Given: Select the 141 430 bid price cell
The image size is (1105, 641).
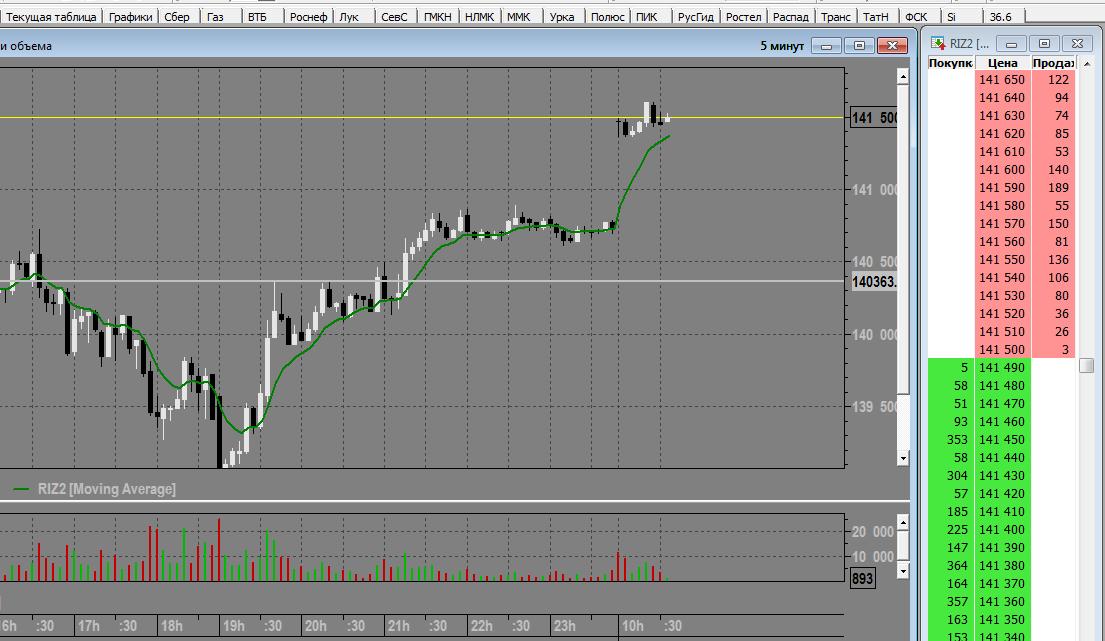Looking at the screenshot, I should click(x=1002, y=475).
